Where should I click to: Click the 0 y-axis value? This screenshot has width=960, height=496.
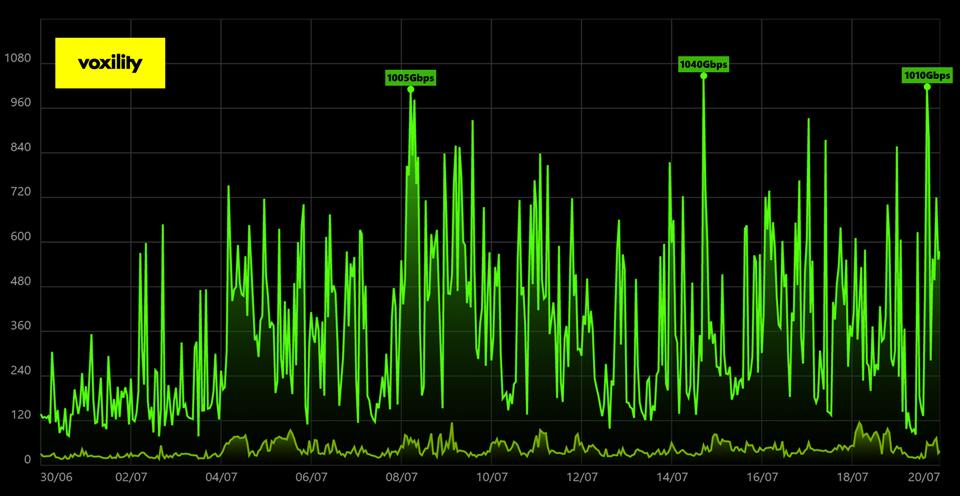(x=28, y=460)
